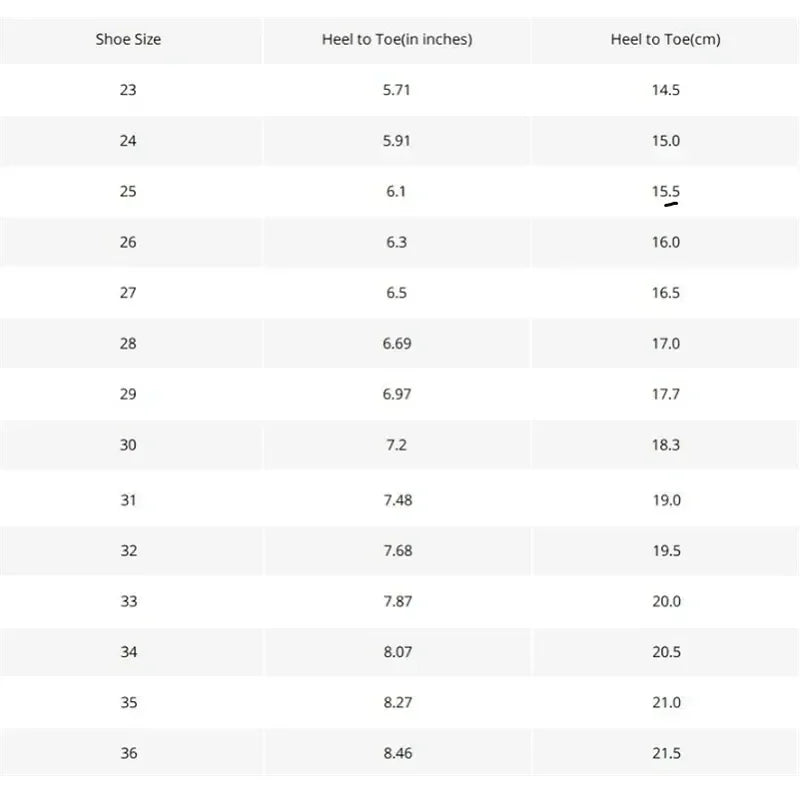
Task: Click the 20.0 cm value
Action: pyautogui.click(x=666, y=601)
